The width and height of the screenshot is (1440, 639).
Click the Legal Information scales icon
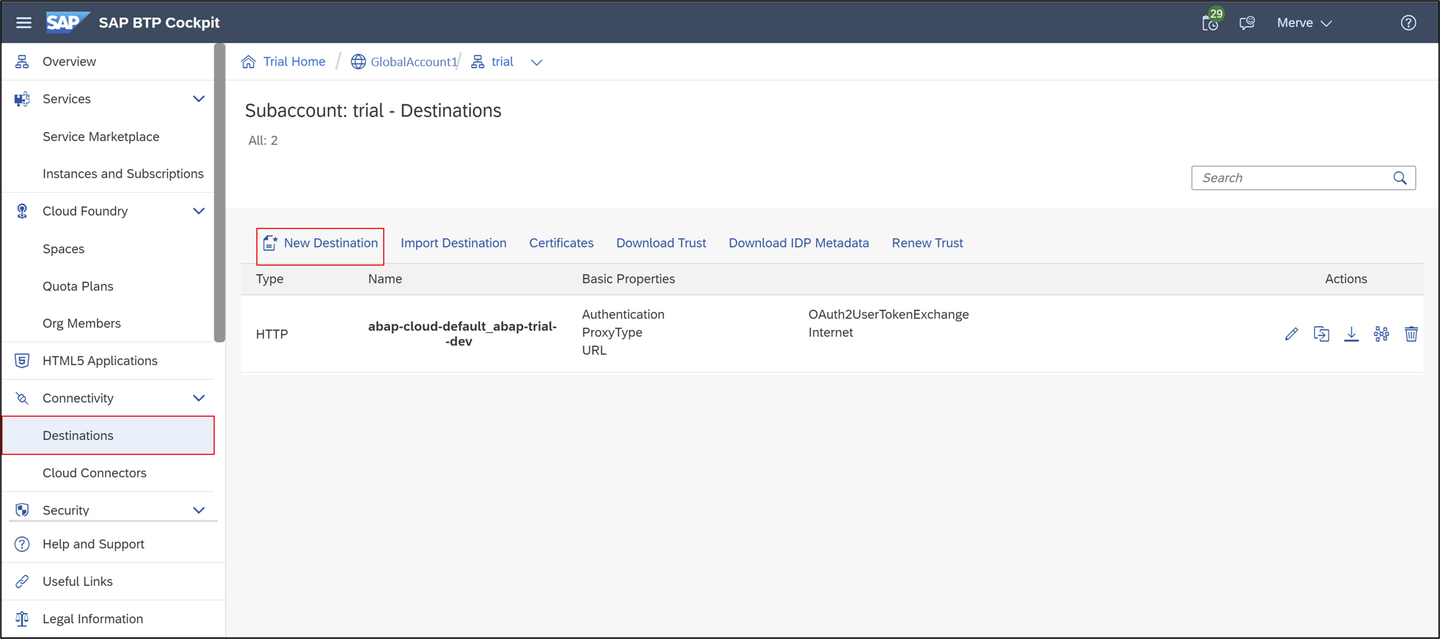[22, 619]
